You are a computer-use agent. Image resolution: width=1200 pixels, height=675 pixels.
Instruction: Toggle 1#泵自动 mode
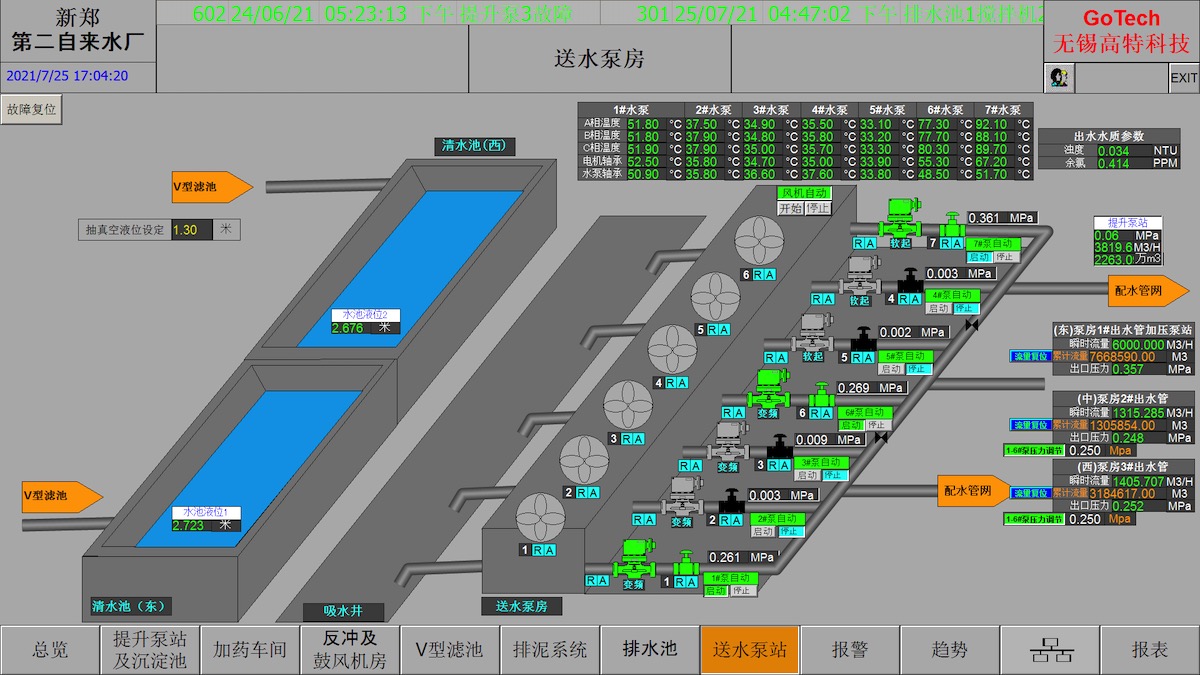click(730, 578)
